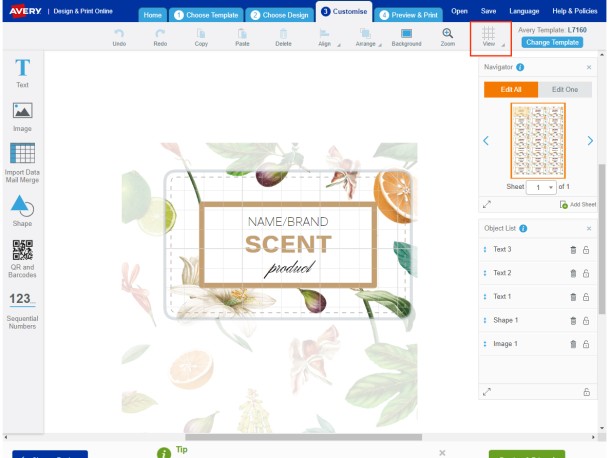The width and height of the screenshot is (610, 458).
Task: Open the Background tool
Action: pyautogui.click(x=406, y=37)
